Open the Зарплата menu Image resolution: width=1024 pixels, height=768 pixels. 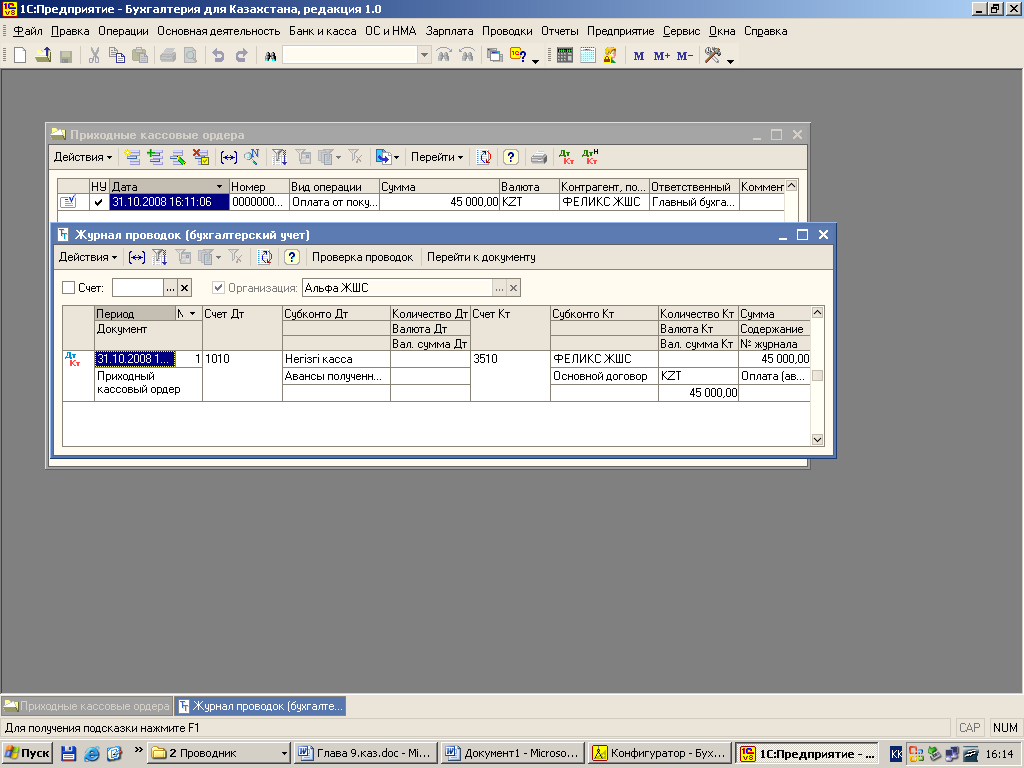449,31
